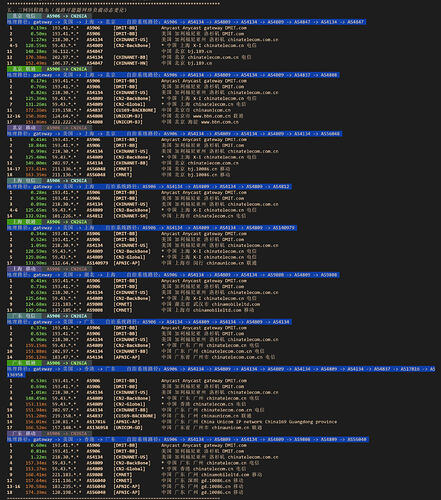Viewport: 441px width, 500px height.
Task: Select the 上海 电信 section label
Action: point(24,181)
